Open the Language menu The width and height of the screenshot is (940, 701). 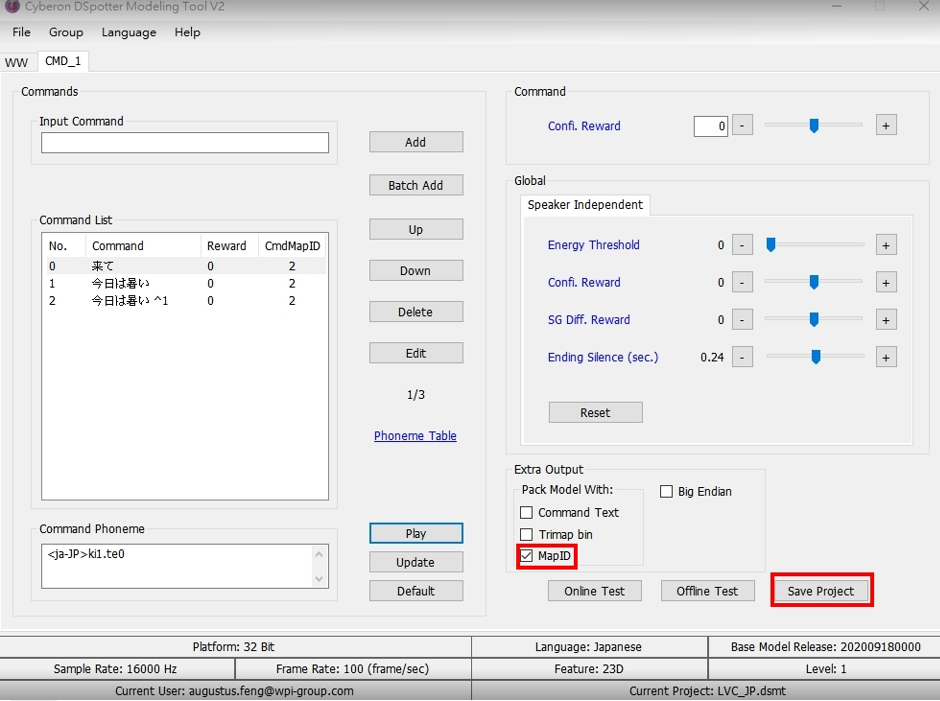tap(128, 32)
